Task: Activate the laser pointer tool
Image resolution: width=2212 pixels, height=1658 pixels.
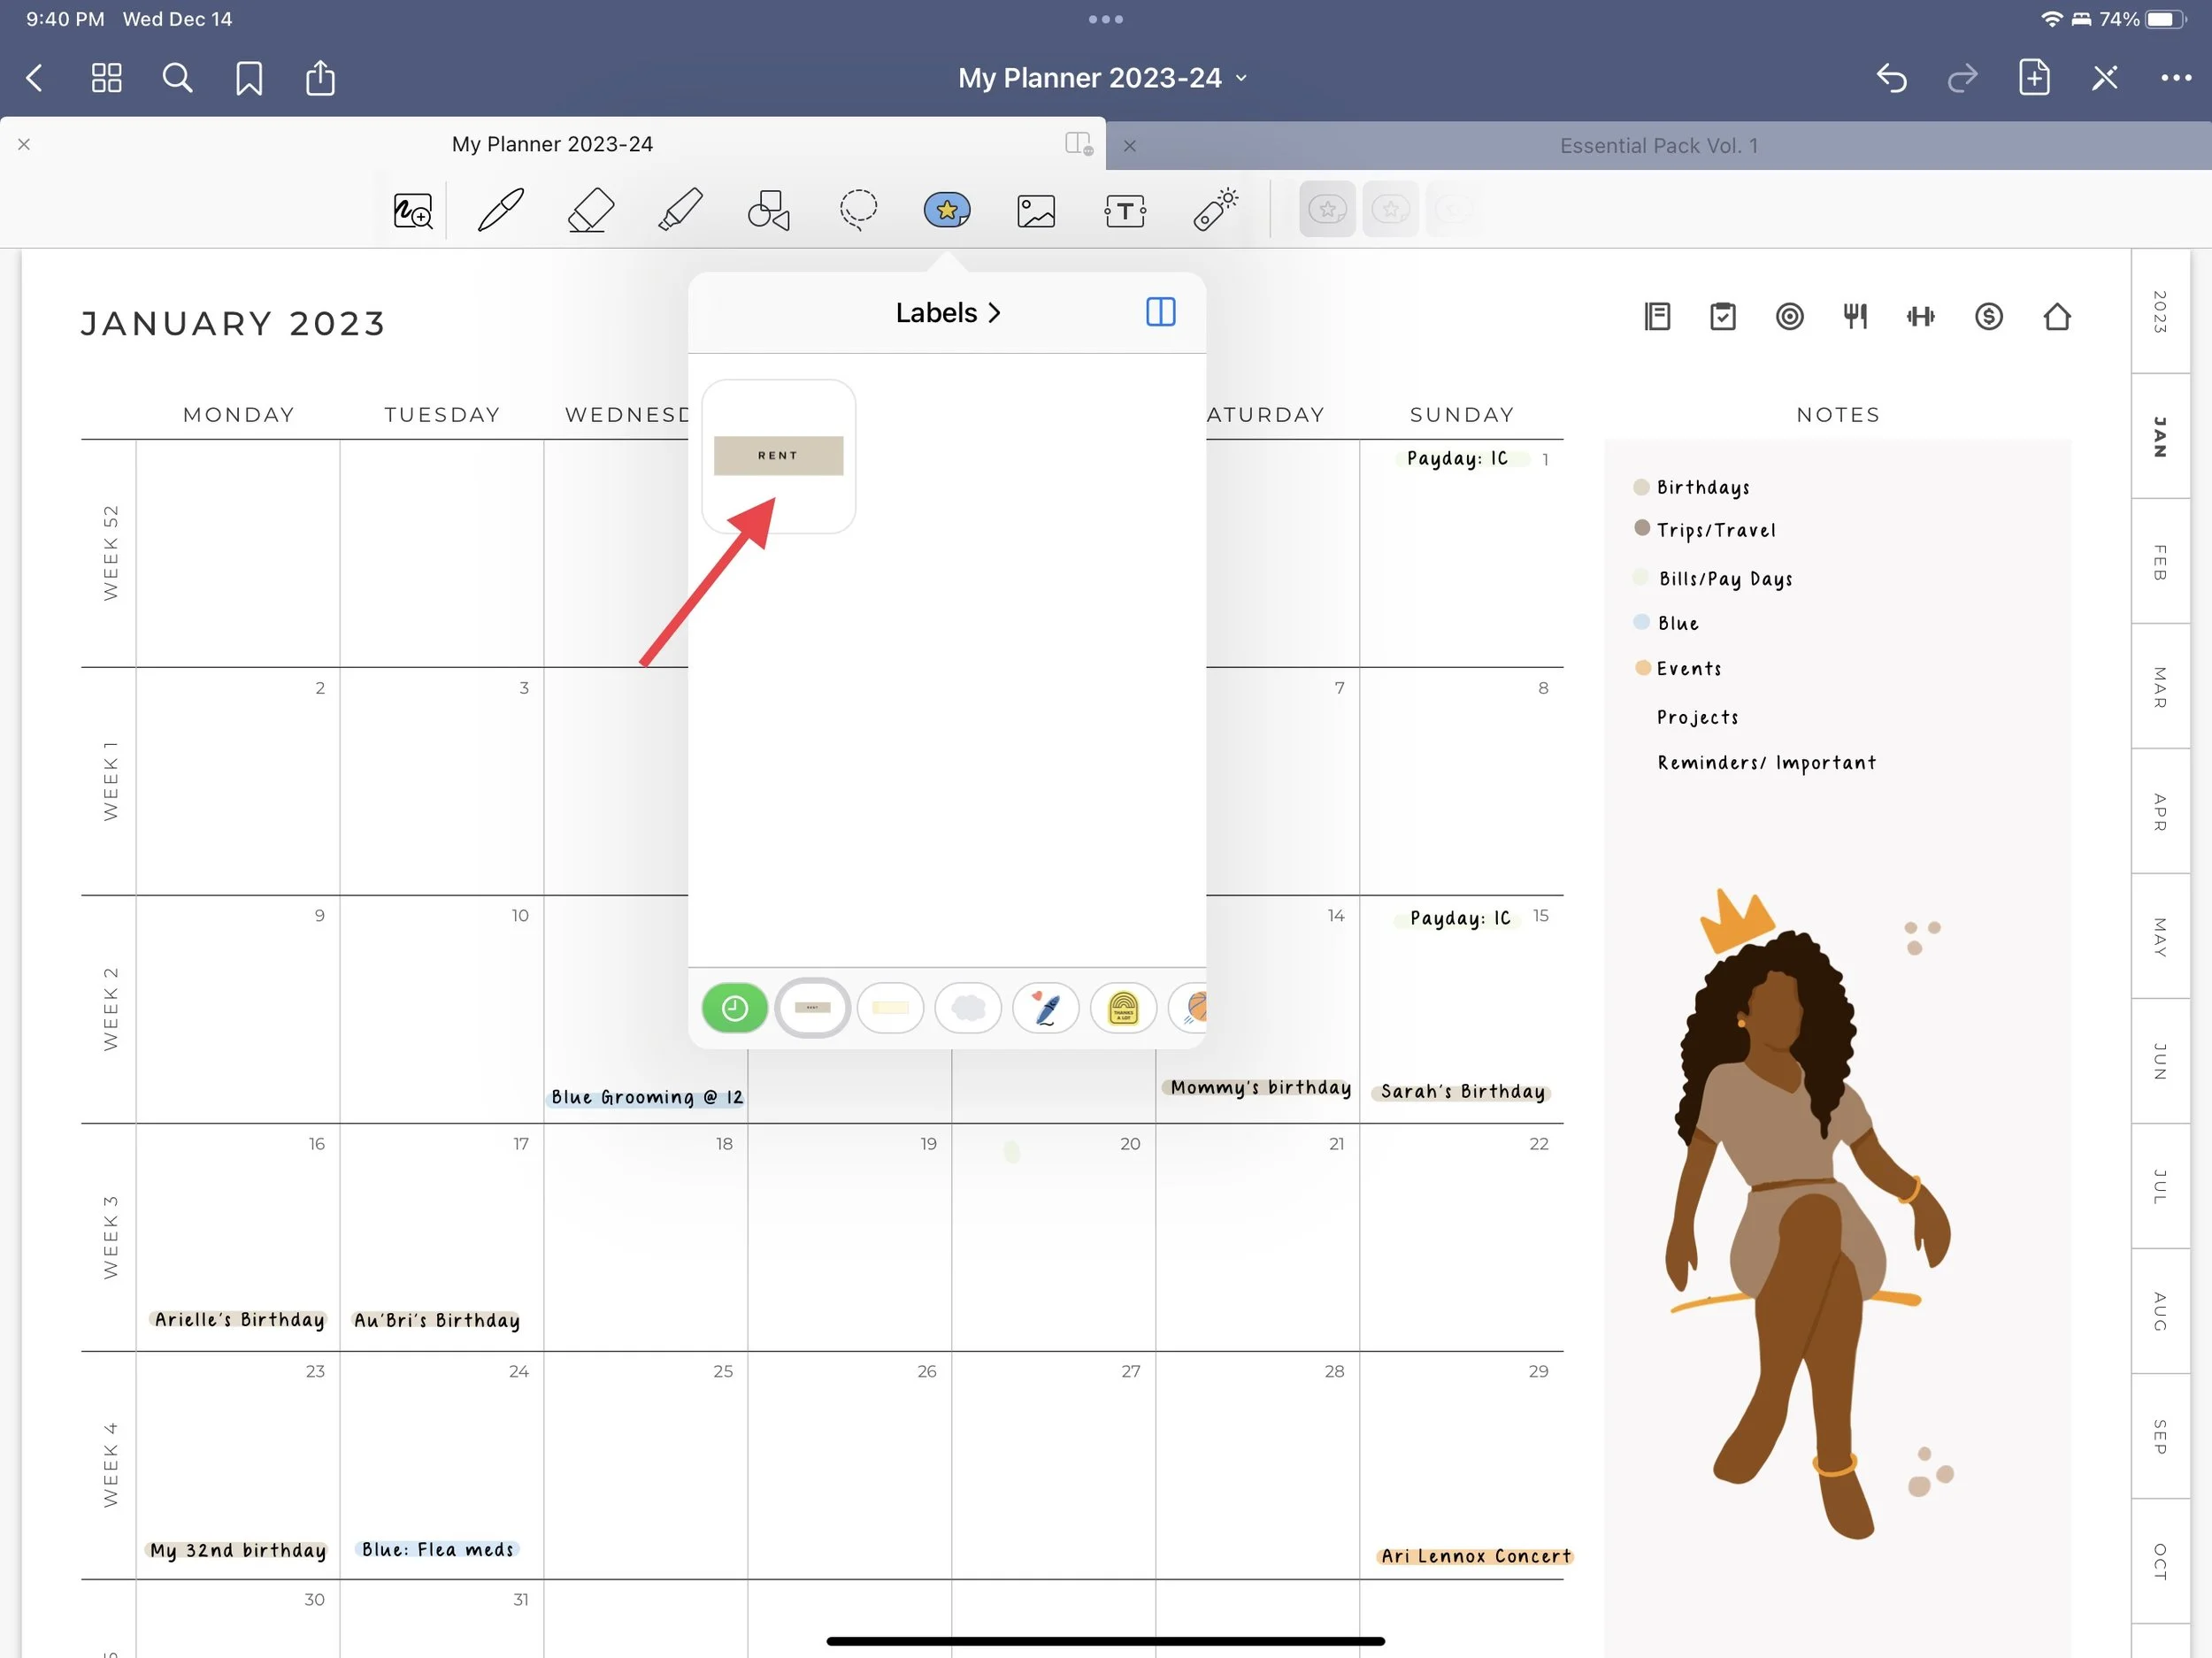Action: (x=1215, y=210)
